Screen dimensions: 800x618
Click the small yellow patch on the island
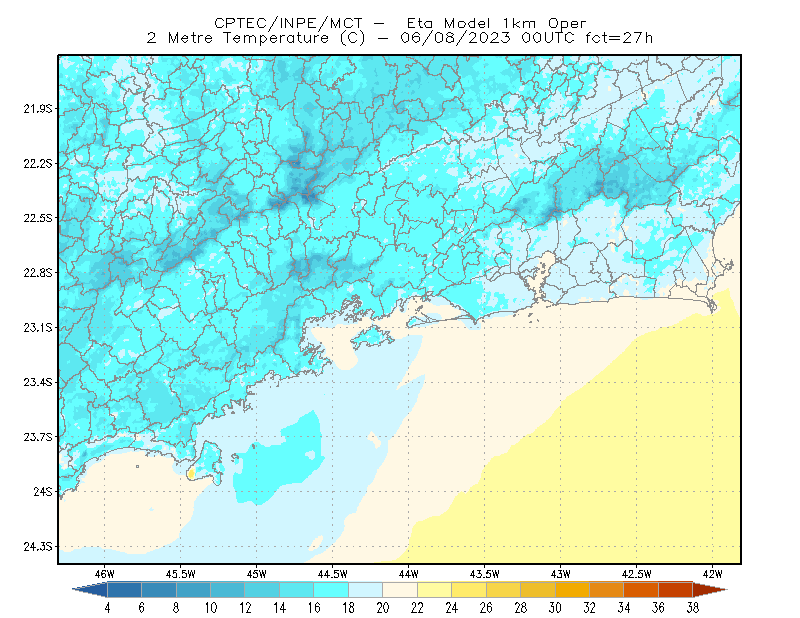pyautogui.click(x=191, y=474)
